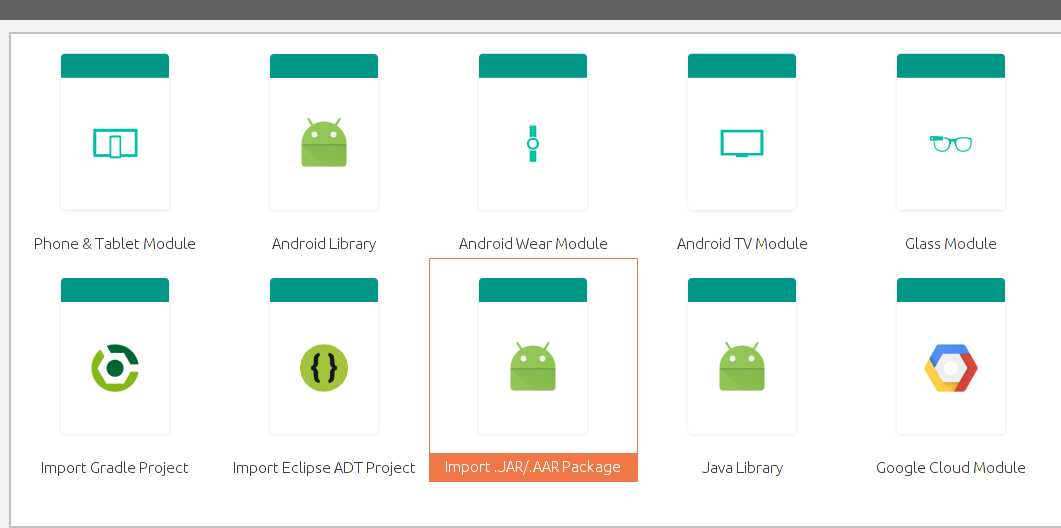Screen dimensions: 1061x528
Task: Click the Import .JAR/.AAR Package android icon
Action: click(533, 366)
